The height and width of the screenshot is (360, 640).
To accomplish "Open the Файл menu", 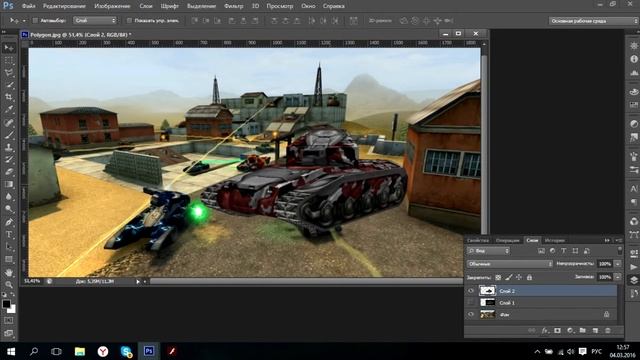I will click(x=28, y=6).
